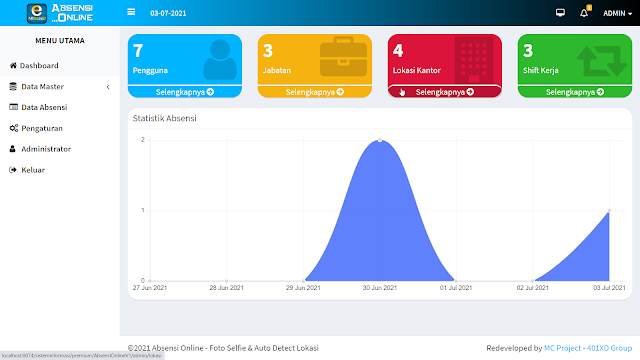
Task: Click the building icon on Lokasi Kantor card
Action: coord(474,60)
